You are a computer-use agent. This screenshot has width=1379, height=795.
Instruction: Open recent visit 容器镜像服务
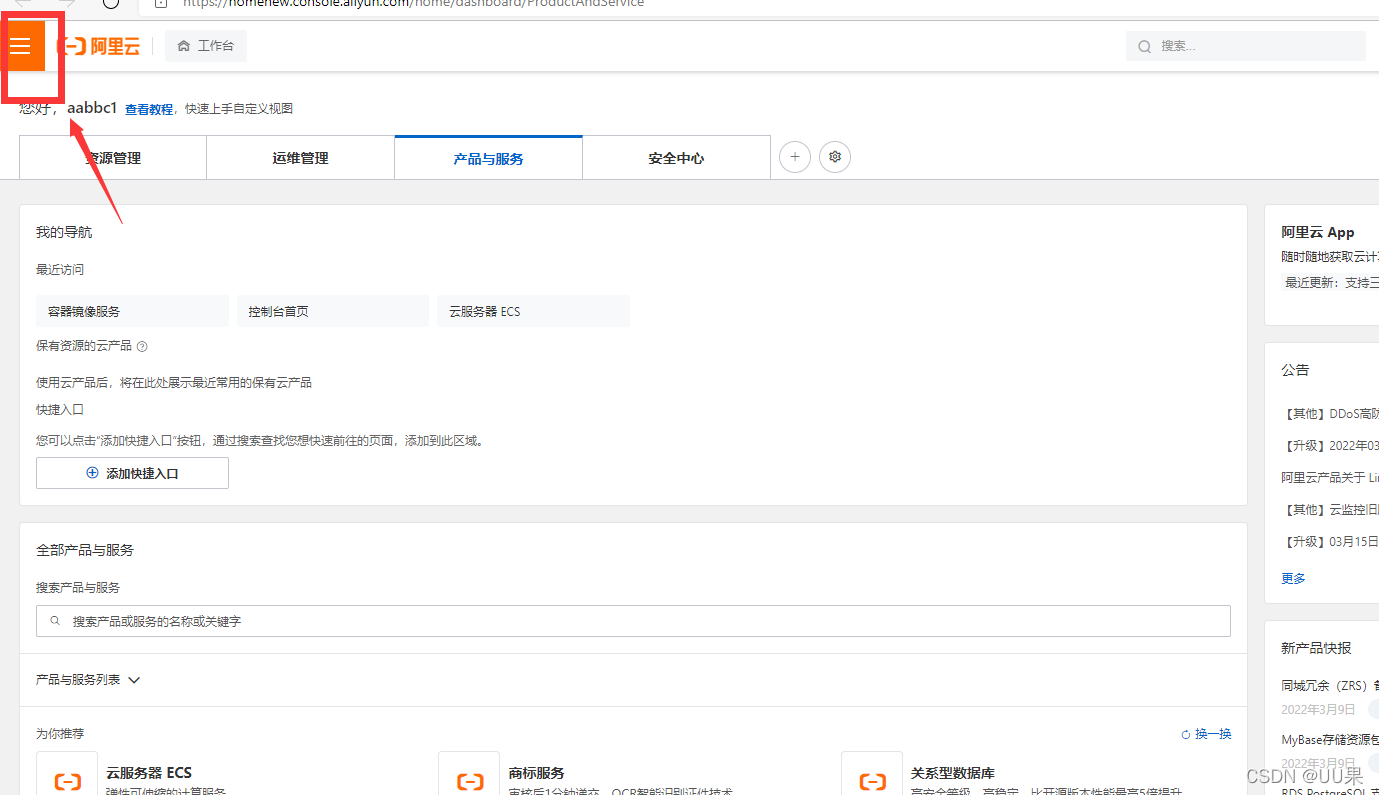tap(132, 311)
